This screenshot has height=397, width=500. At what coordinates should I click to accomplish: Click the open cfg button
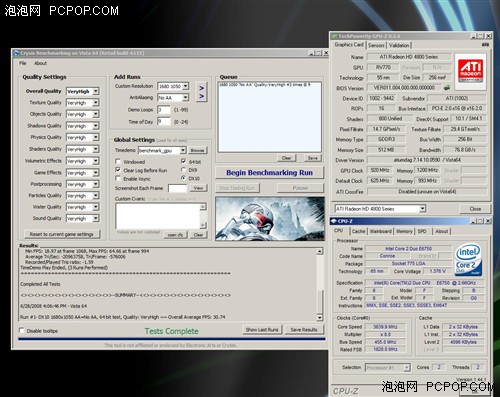tap(176, 235)
